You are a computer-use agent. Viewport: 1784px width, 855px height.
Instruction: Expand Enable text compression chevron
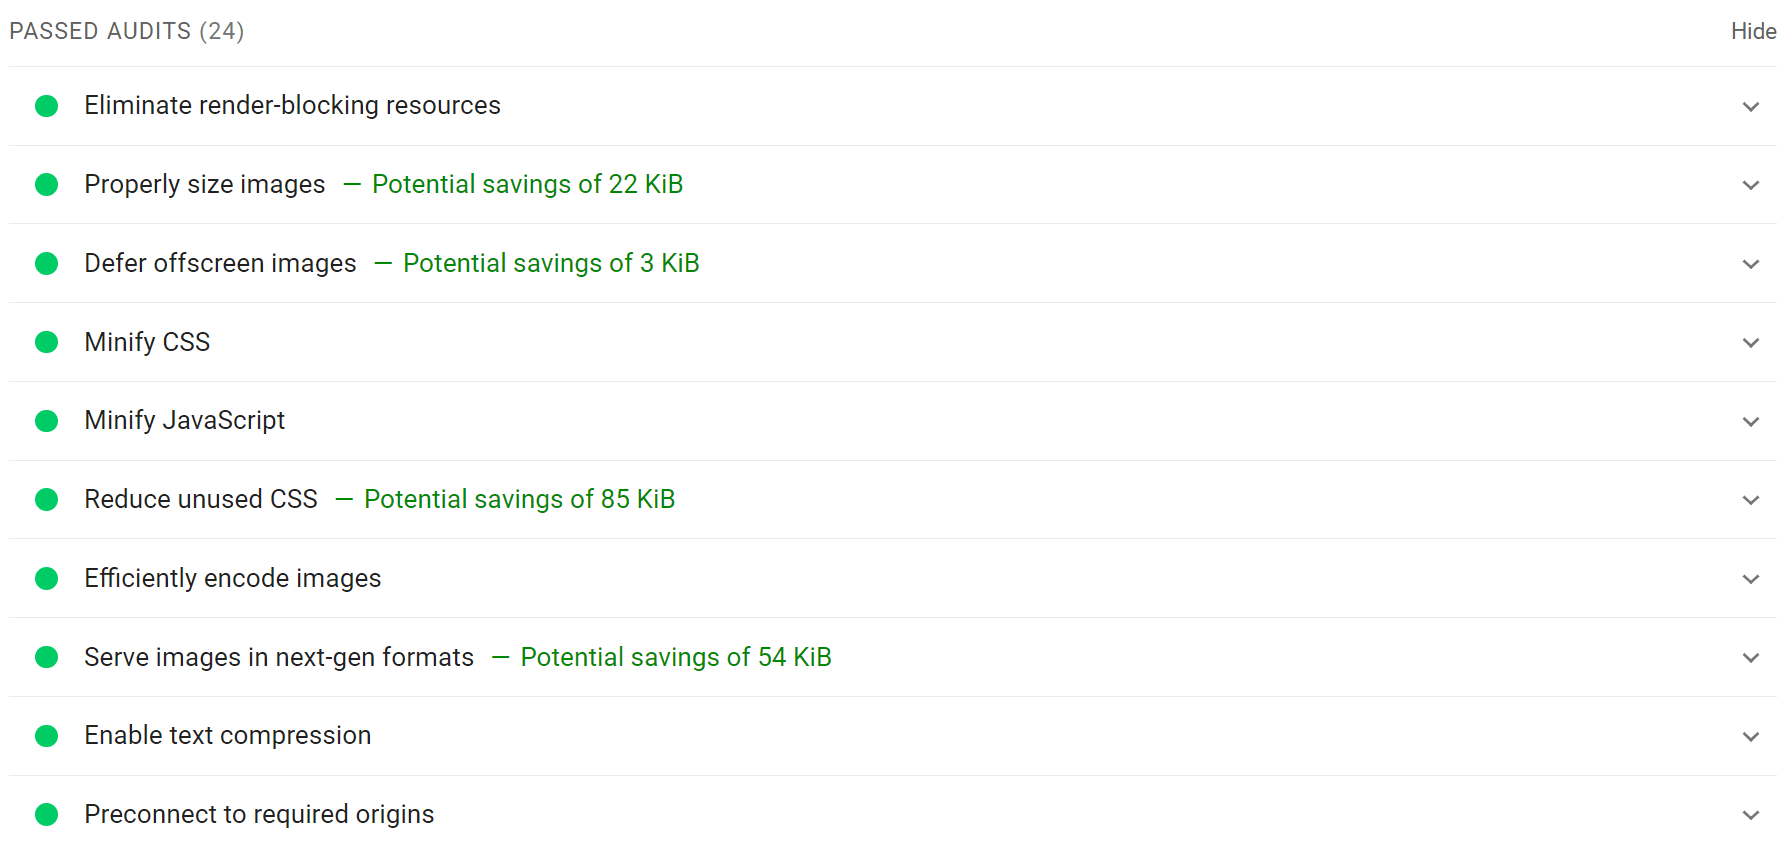click(1750, 737)
